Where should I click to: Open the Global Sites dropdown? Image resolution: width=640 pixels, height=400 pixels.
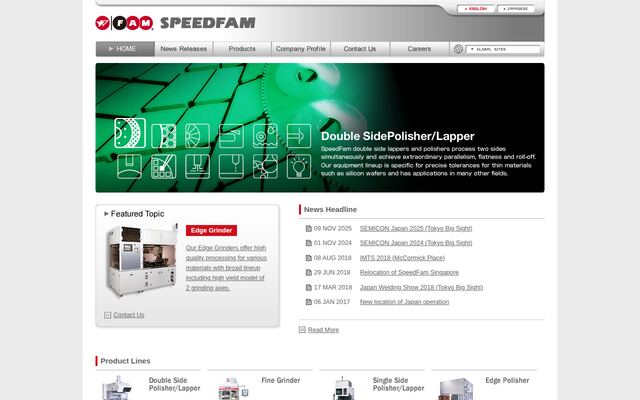[503, 49]
